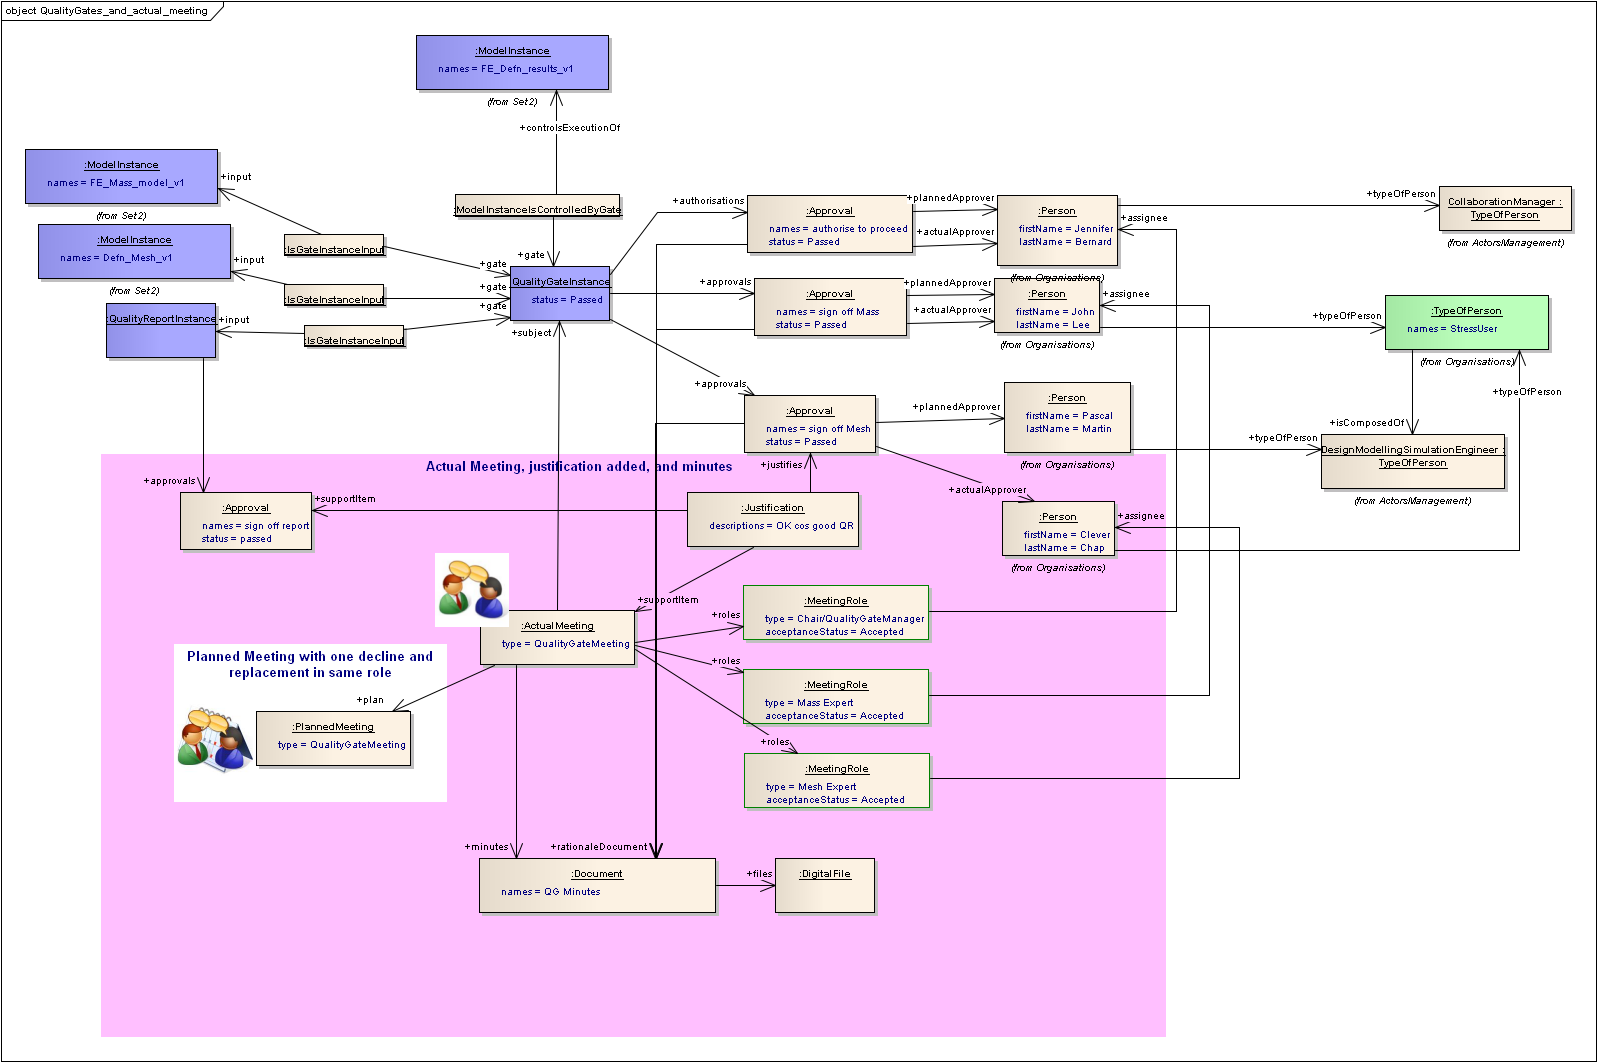Screen dimensions: 1597x1062
Task: Click the green TypeOfPerson StressUser object
Action: 1466,322
